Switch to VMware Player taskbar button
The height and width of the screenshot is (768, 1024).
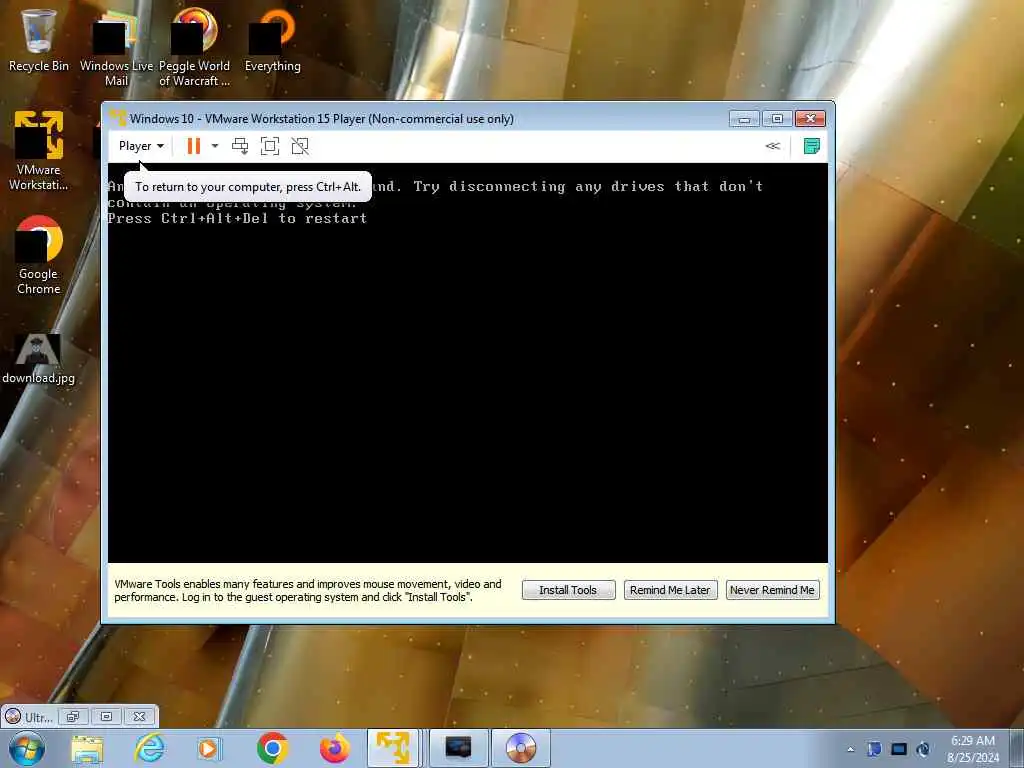393,748
